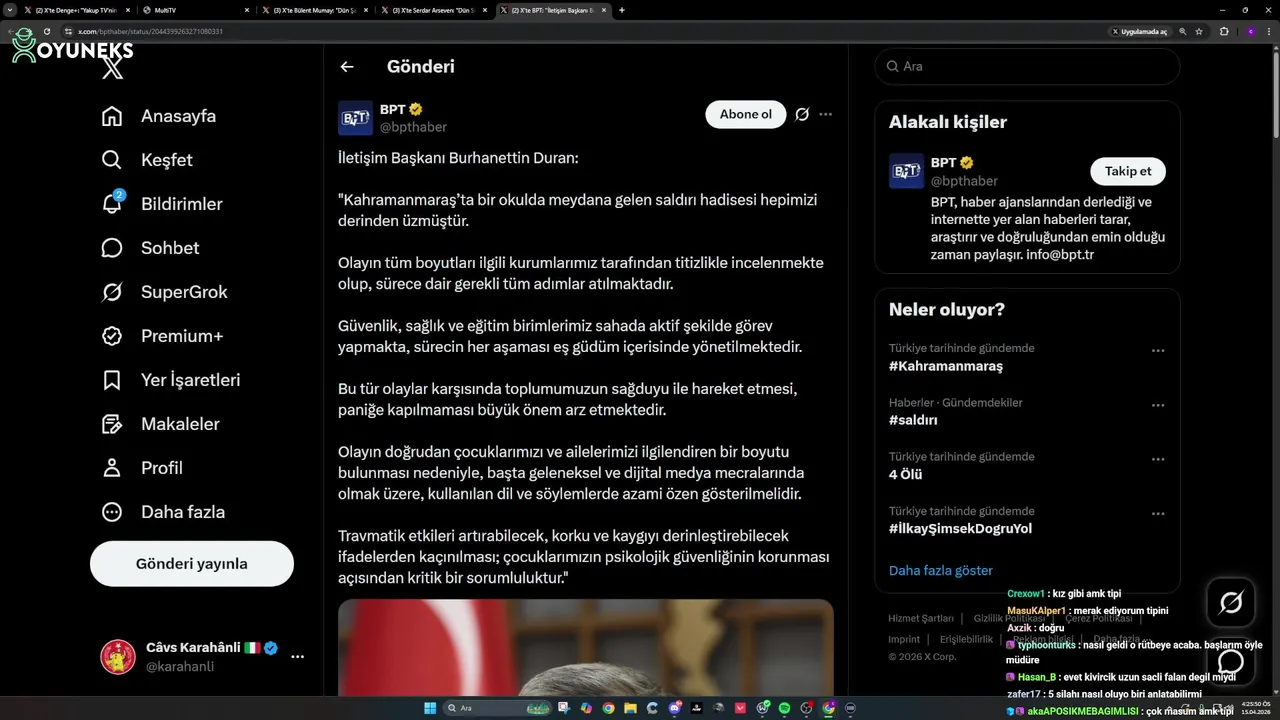
Task: Switch to X'te Serdar Arseven tab
Action: pyautogui.click(x=436, y=10)
